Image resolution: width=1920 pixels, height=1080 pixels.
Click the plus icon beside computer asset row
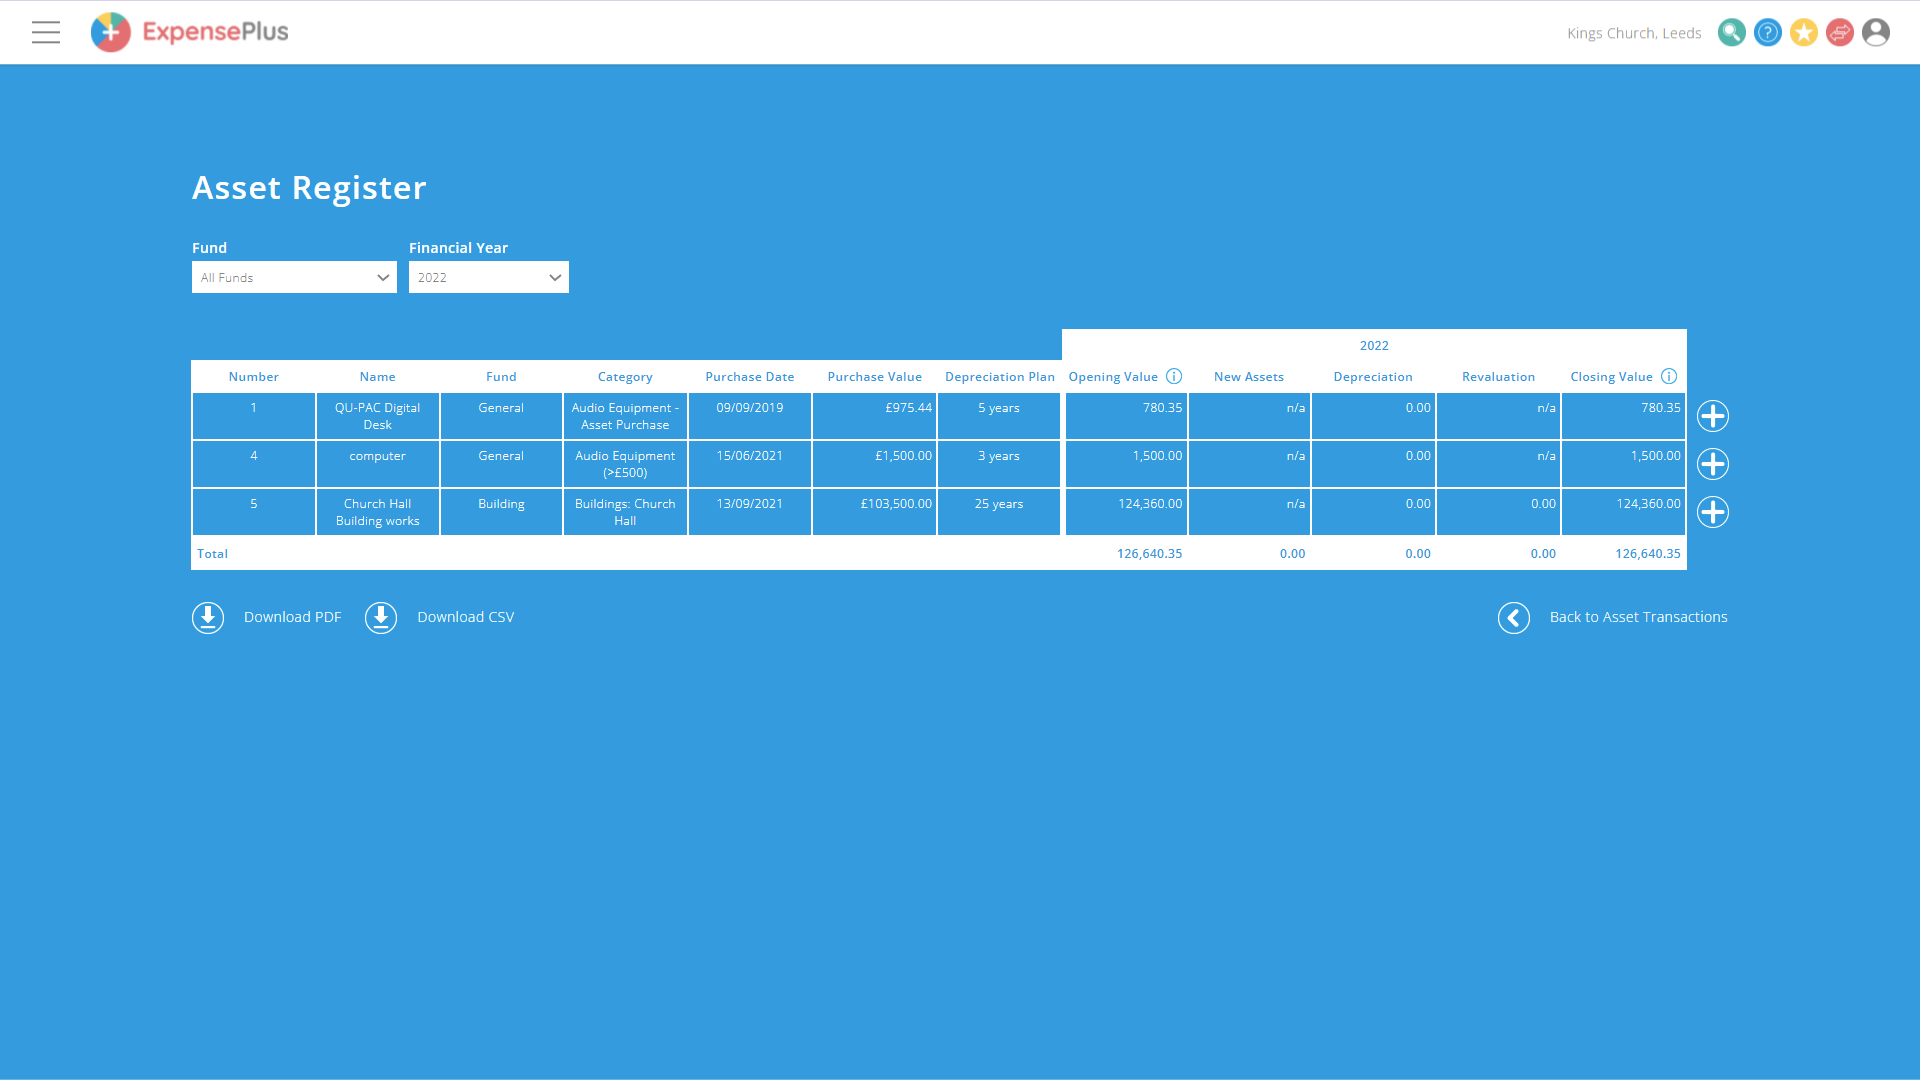point(1713,464)
